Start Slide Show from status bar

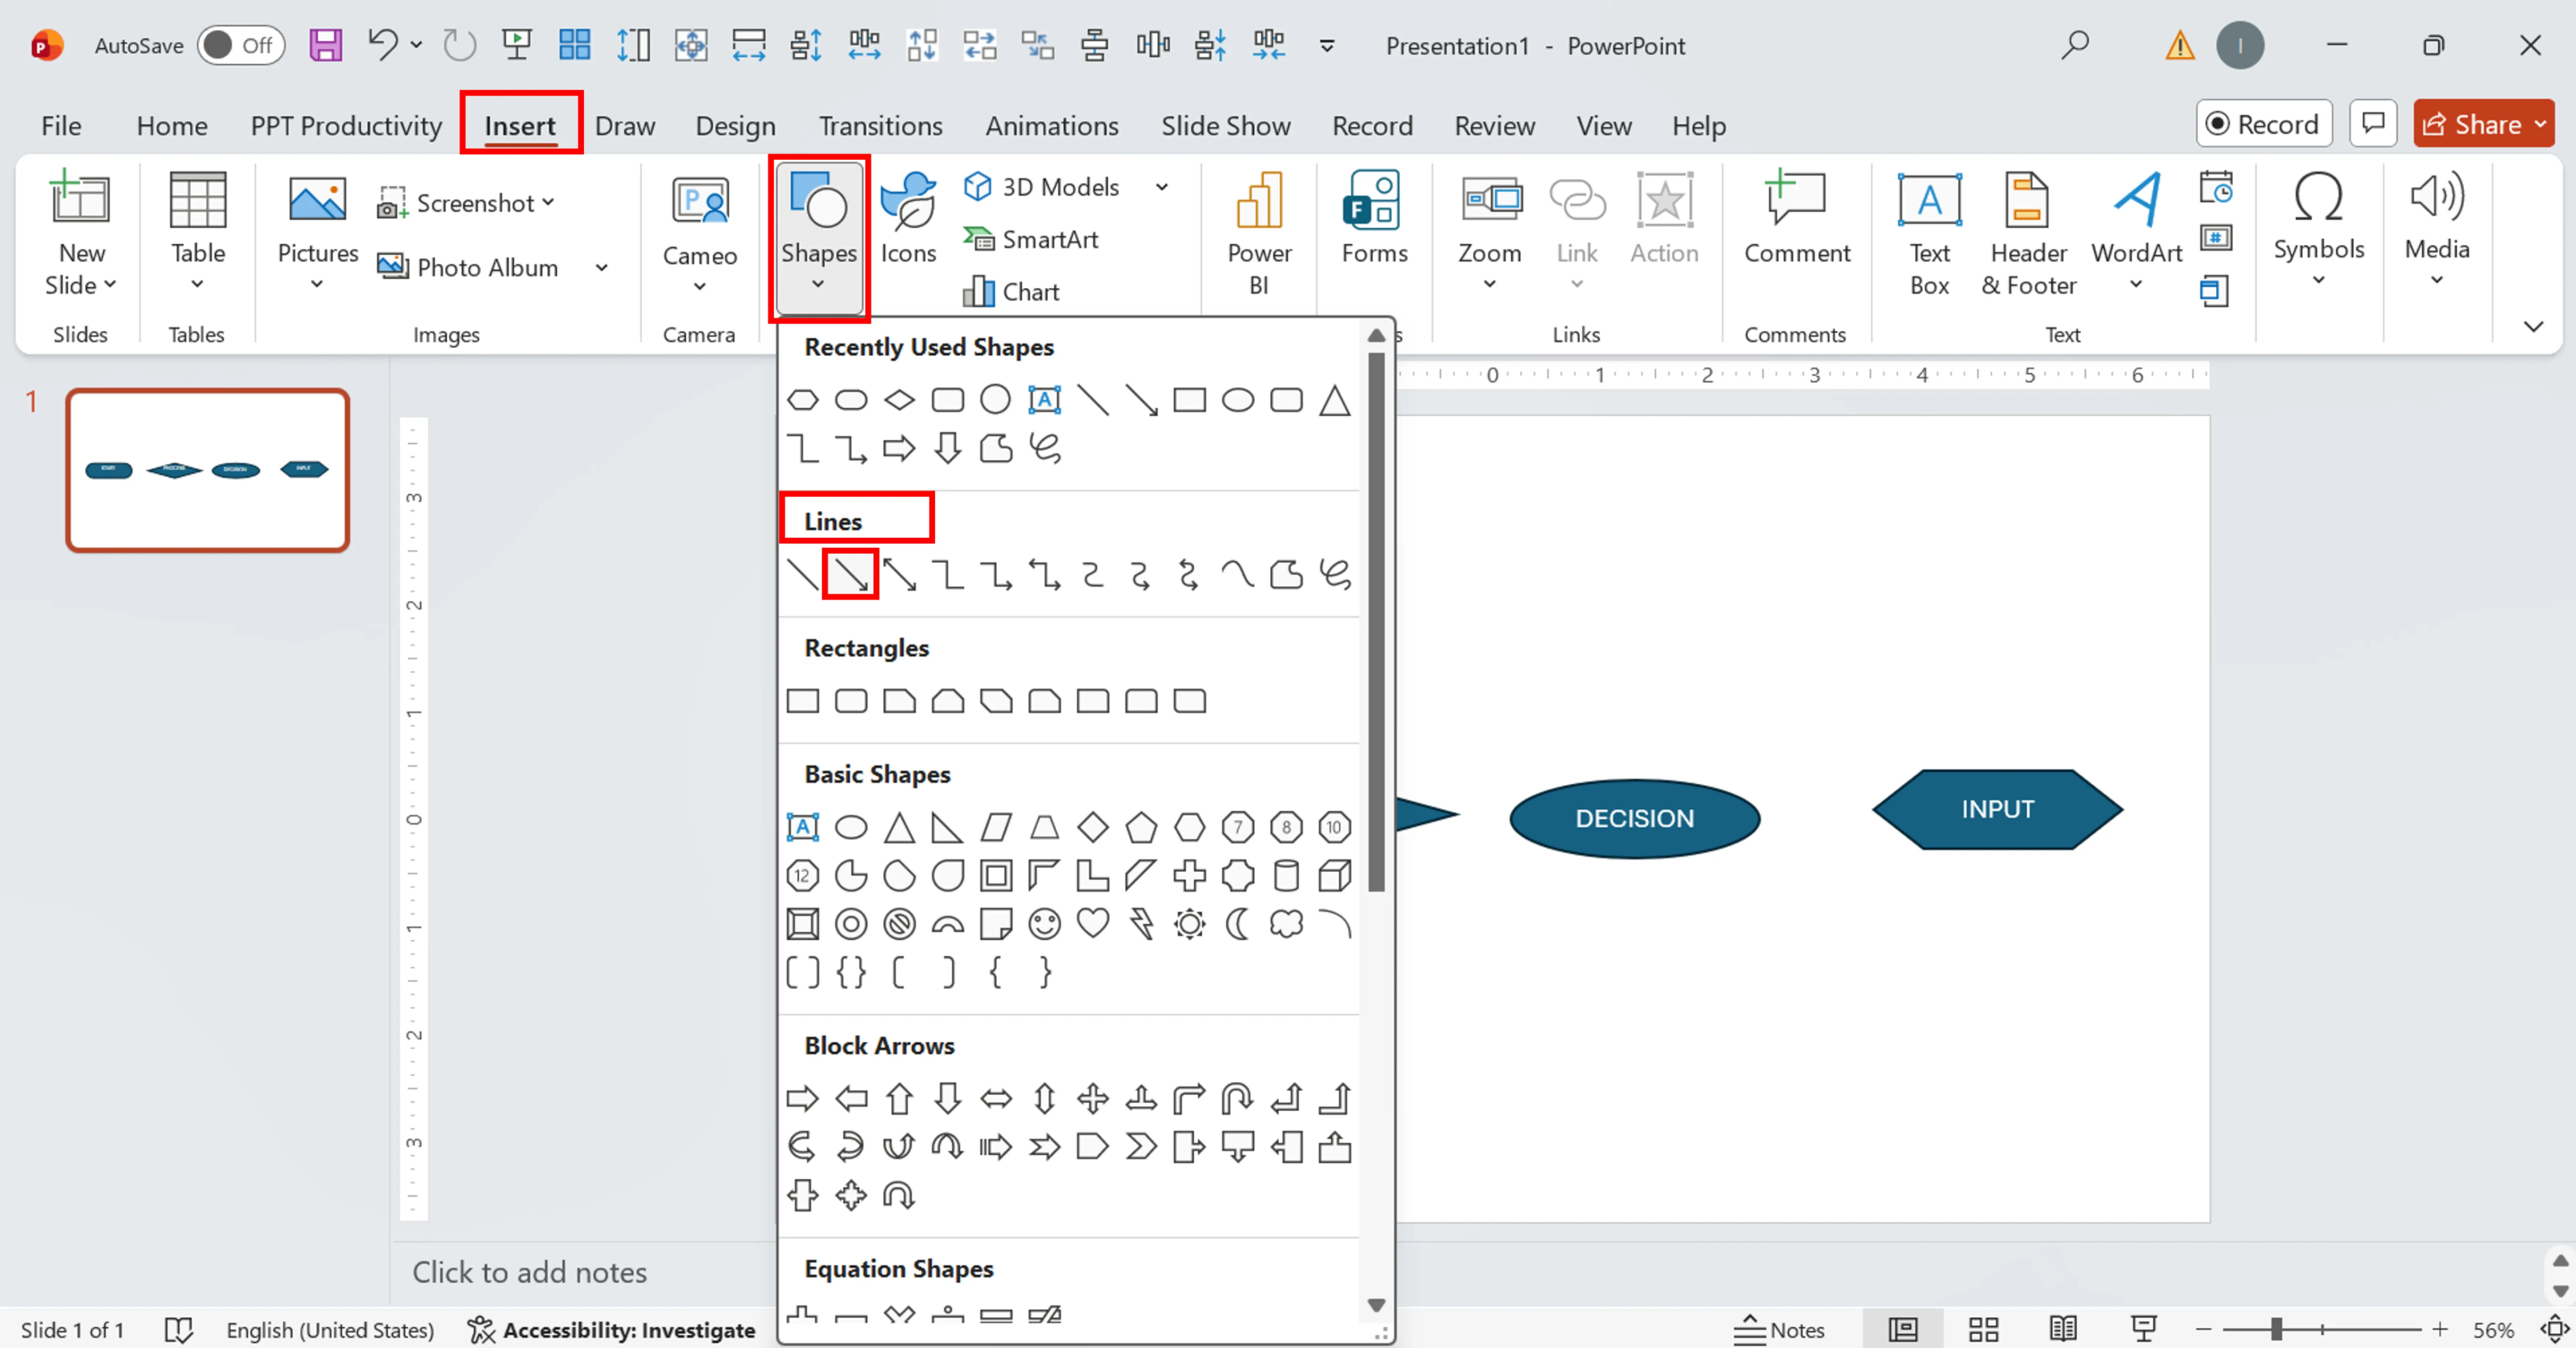click(x=2143, y=1329)
